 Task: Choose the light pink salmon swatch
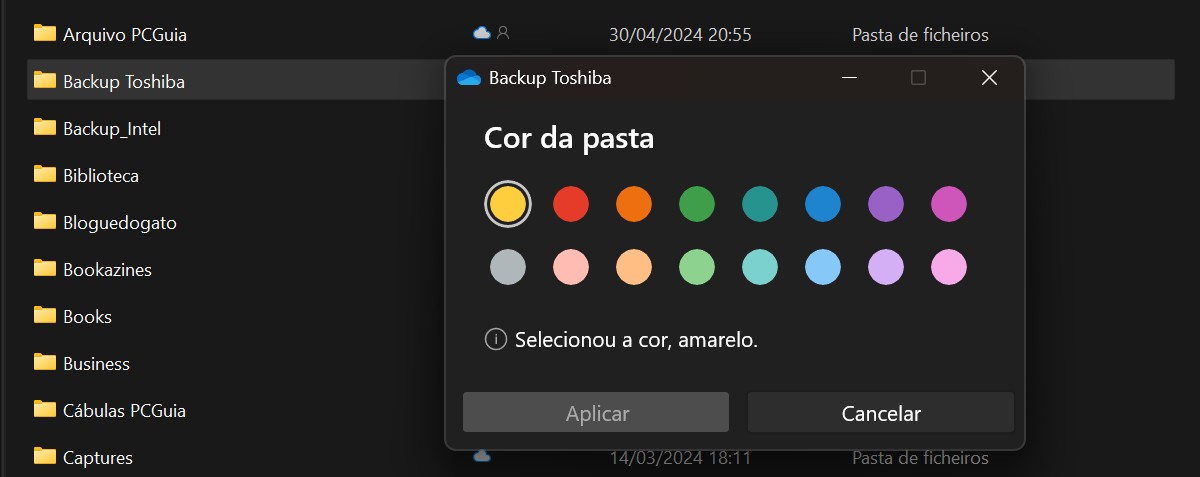[x=571, y=267]
